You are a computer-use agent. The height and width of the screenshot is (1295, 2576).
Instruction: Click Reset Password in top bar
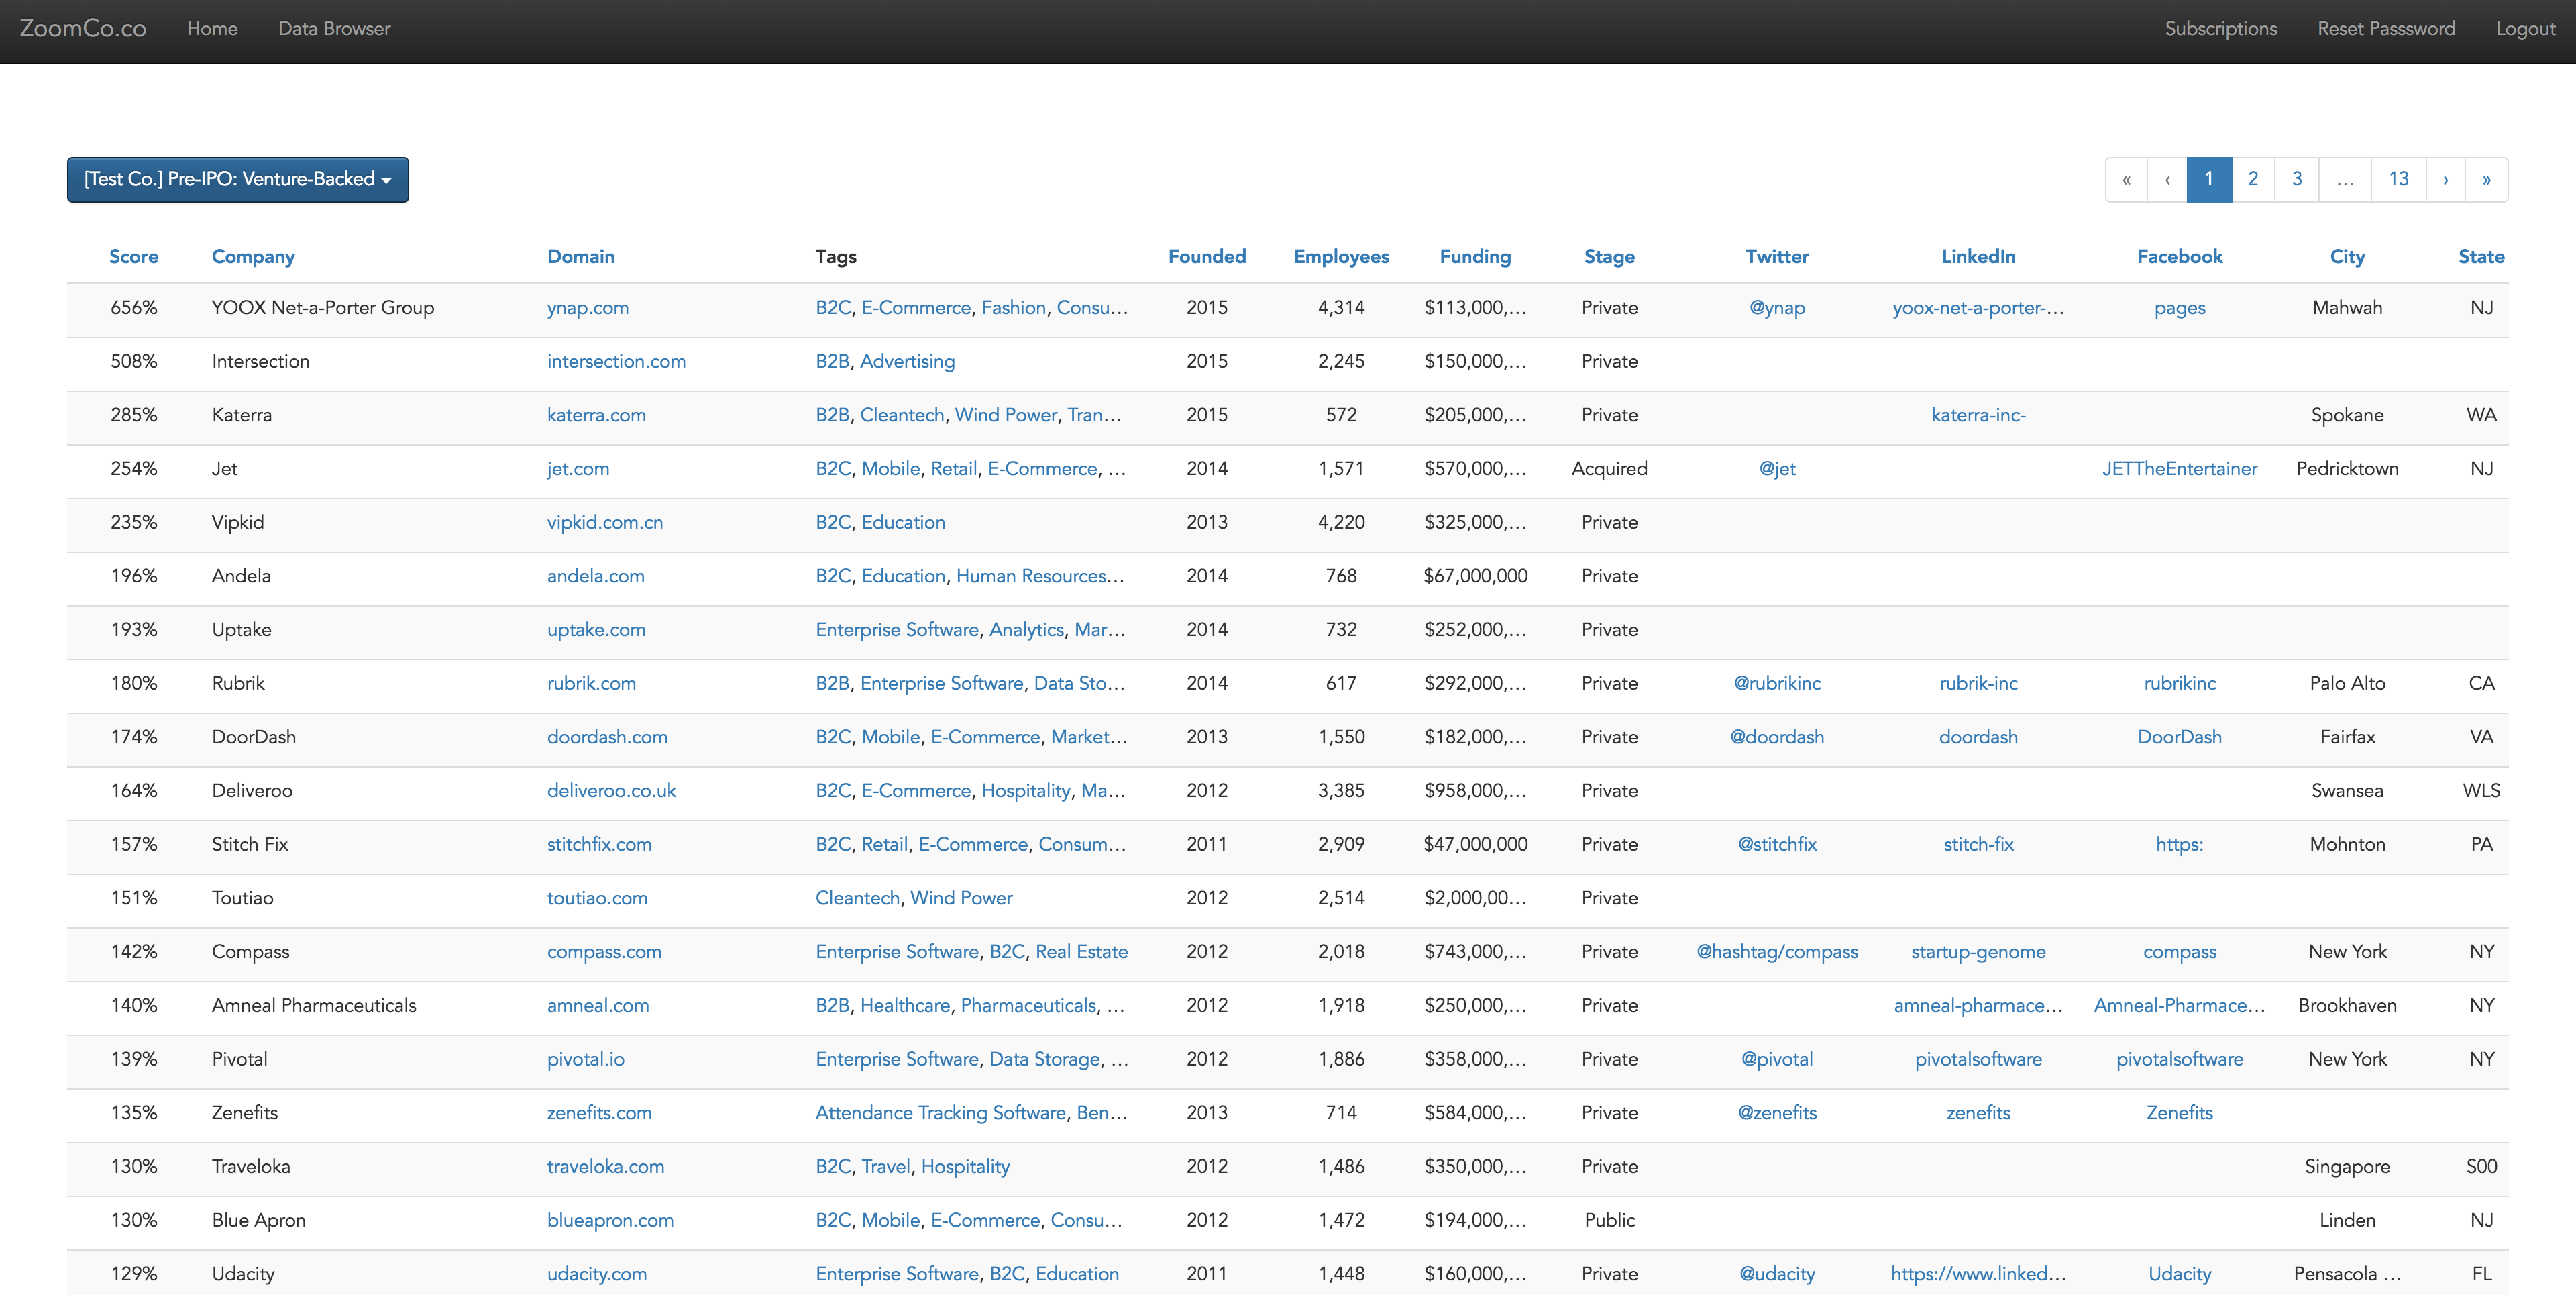2385,29
